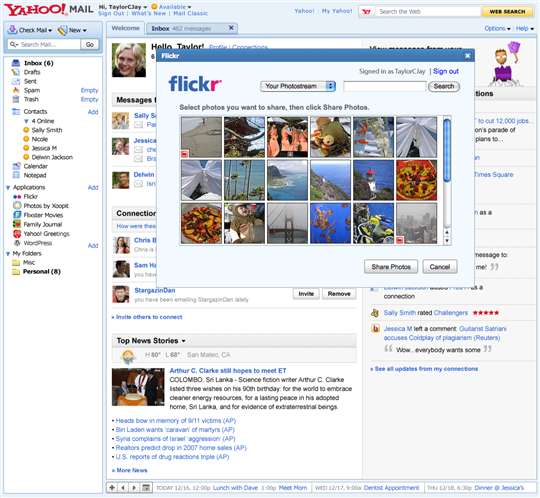Open the calendar grid icon in bottom bar

146,487
